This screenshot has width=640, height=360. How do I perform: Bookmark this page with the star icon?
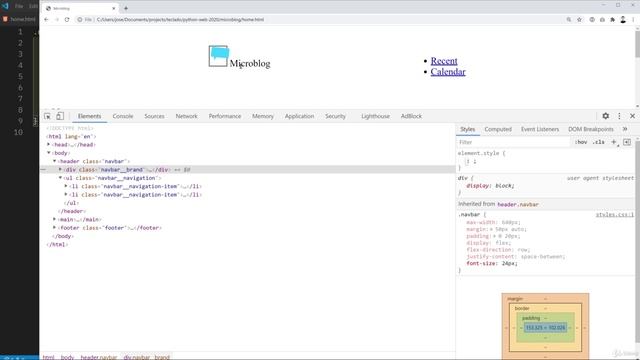579,20
